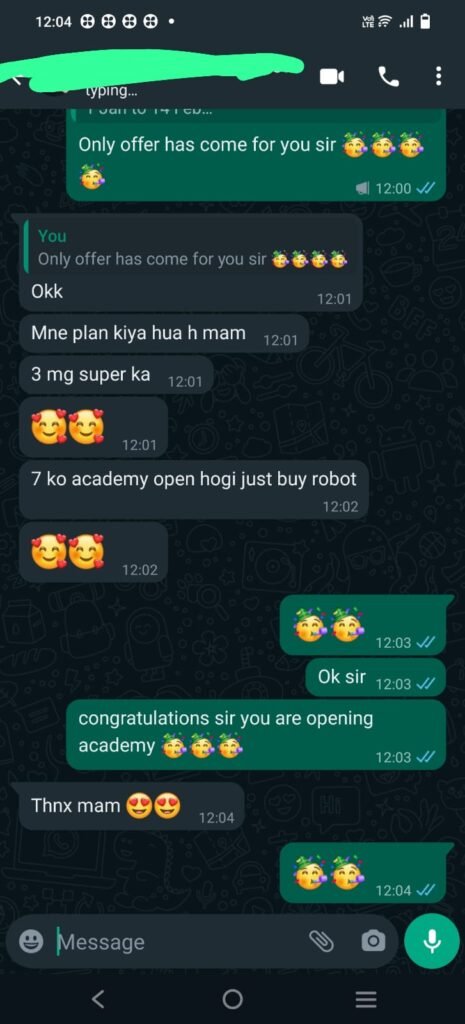The image size is (465, 1024).
Task: Tap the "Ok sir" sent message
Action: (x=376, y=679)
